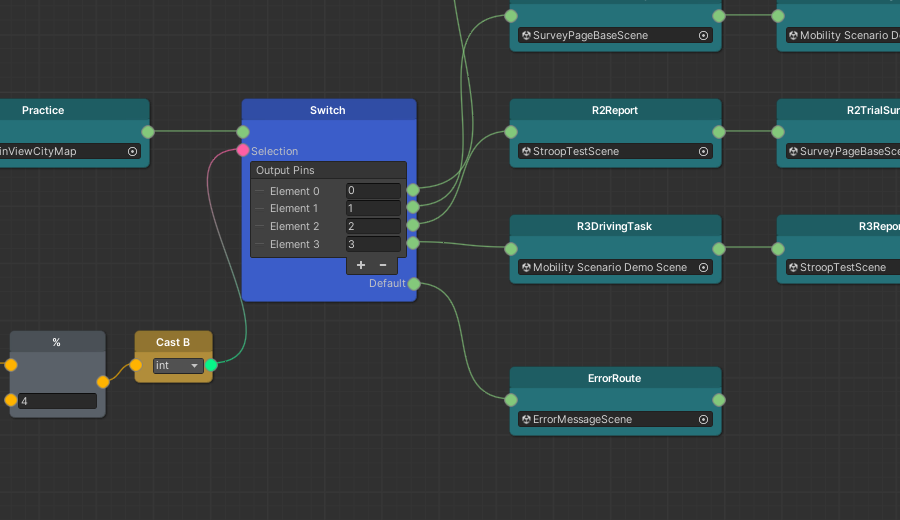Screen dimensions: 900x520
Task: Click Element 2 output port
Action: (413, 225)
